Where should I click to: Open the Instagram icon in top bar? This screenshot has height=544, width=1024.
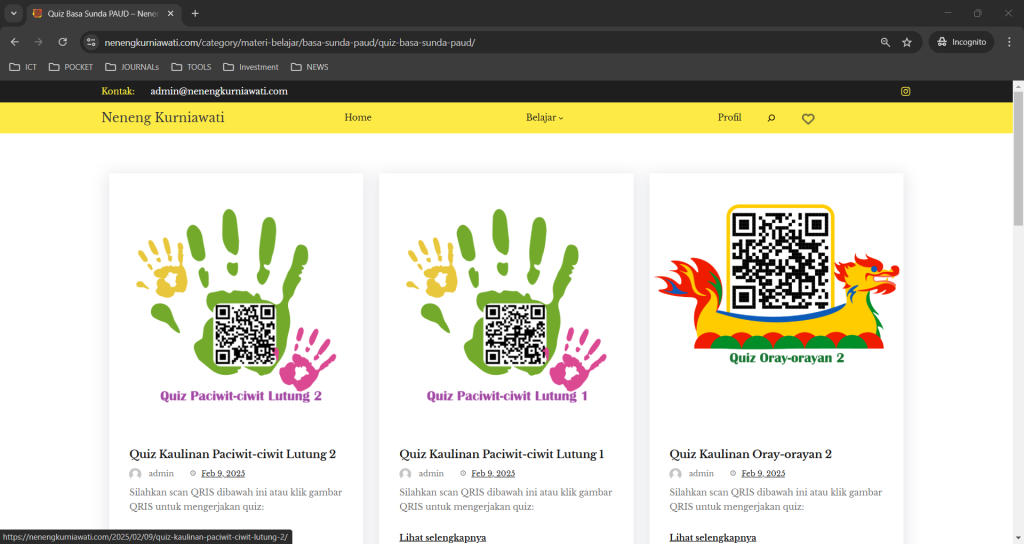coord(905,91)
